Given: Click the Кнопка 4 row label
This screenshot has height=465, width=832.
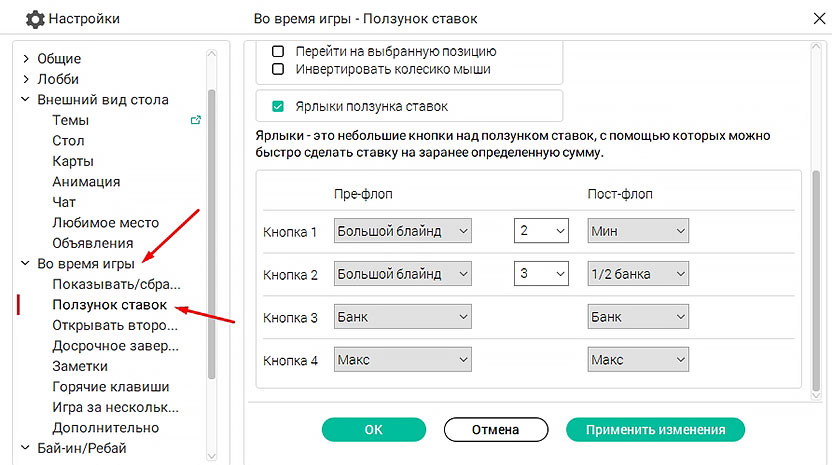Looking at the screenshot, I should click(x=290, y=361).
